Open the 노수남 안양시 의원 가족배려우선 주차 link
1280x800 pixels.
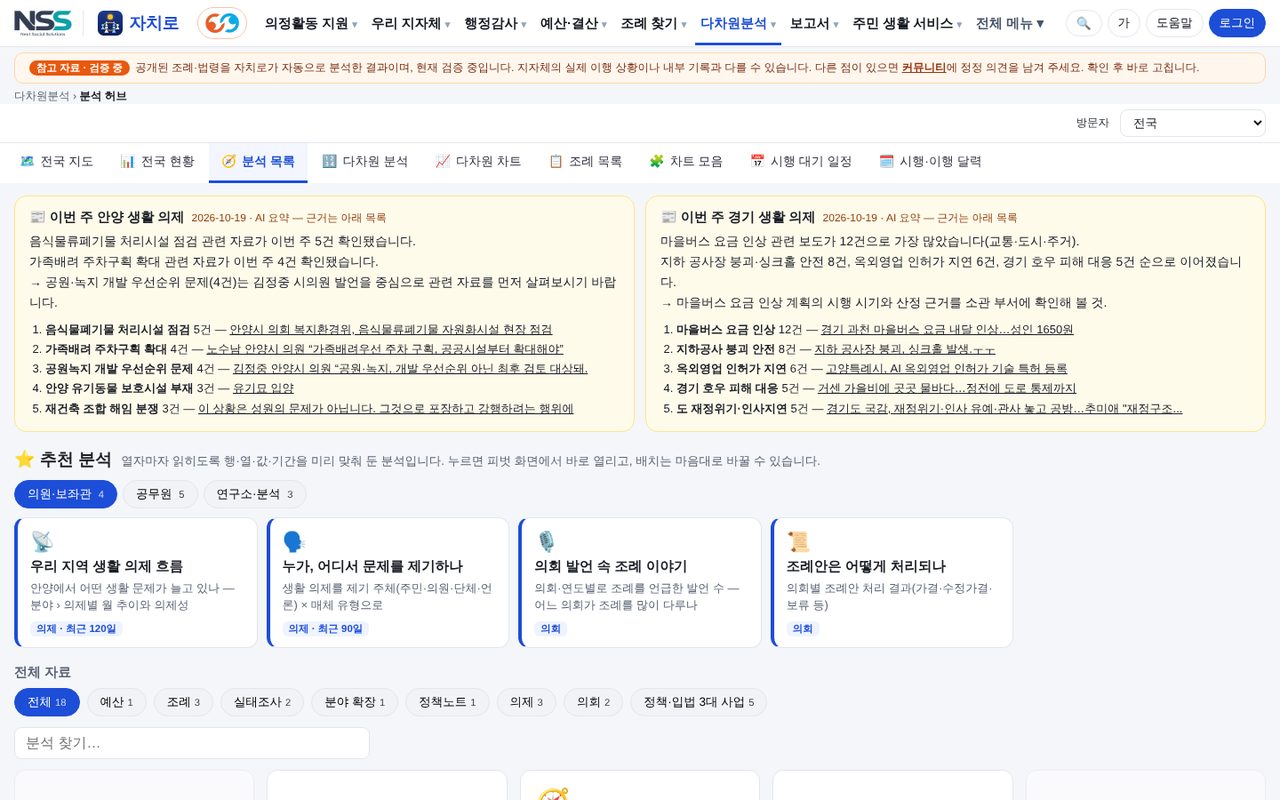385,349
